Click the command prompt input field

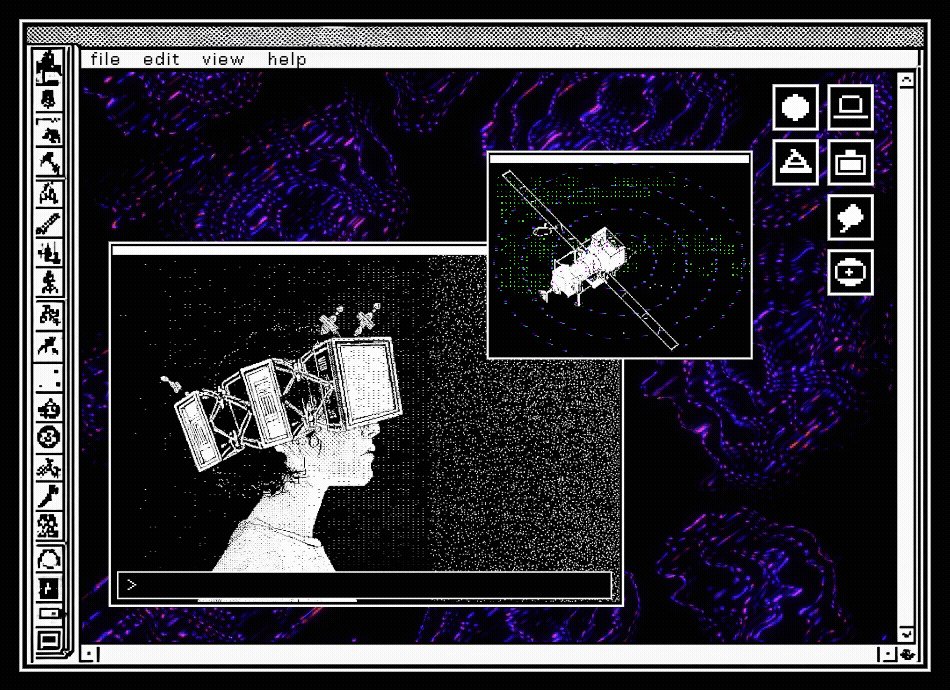click(x=364, y=585)
